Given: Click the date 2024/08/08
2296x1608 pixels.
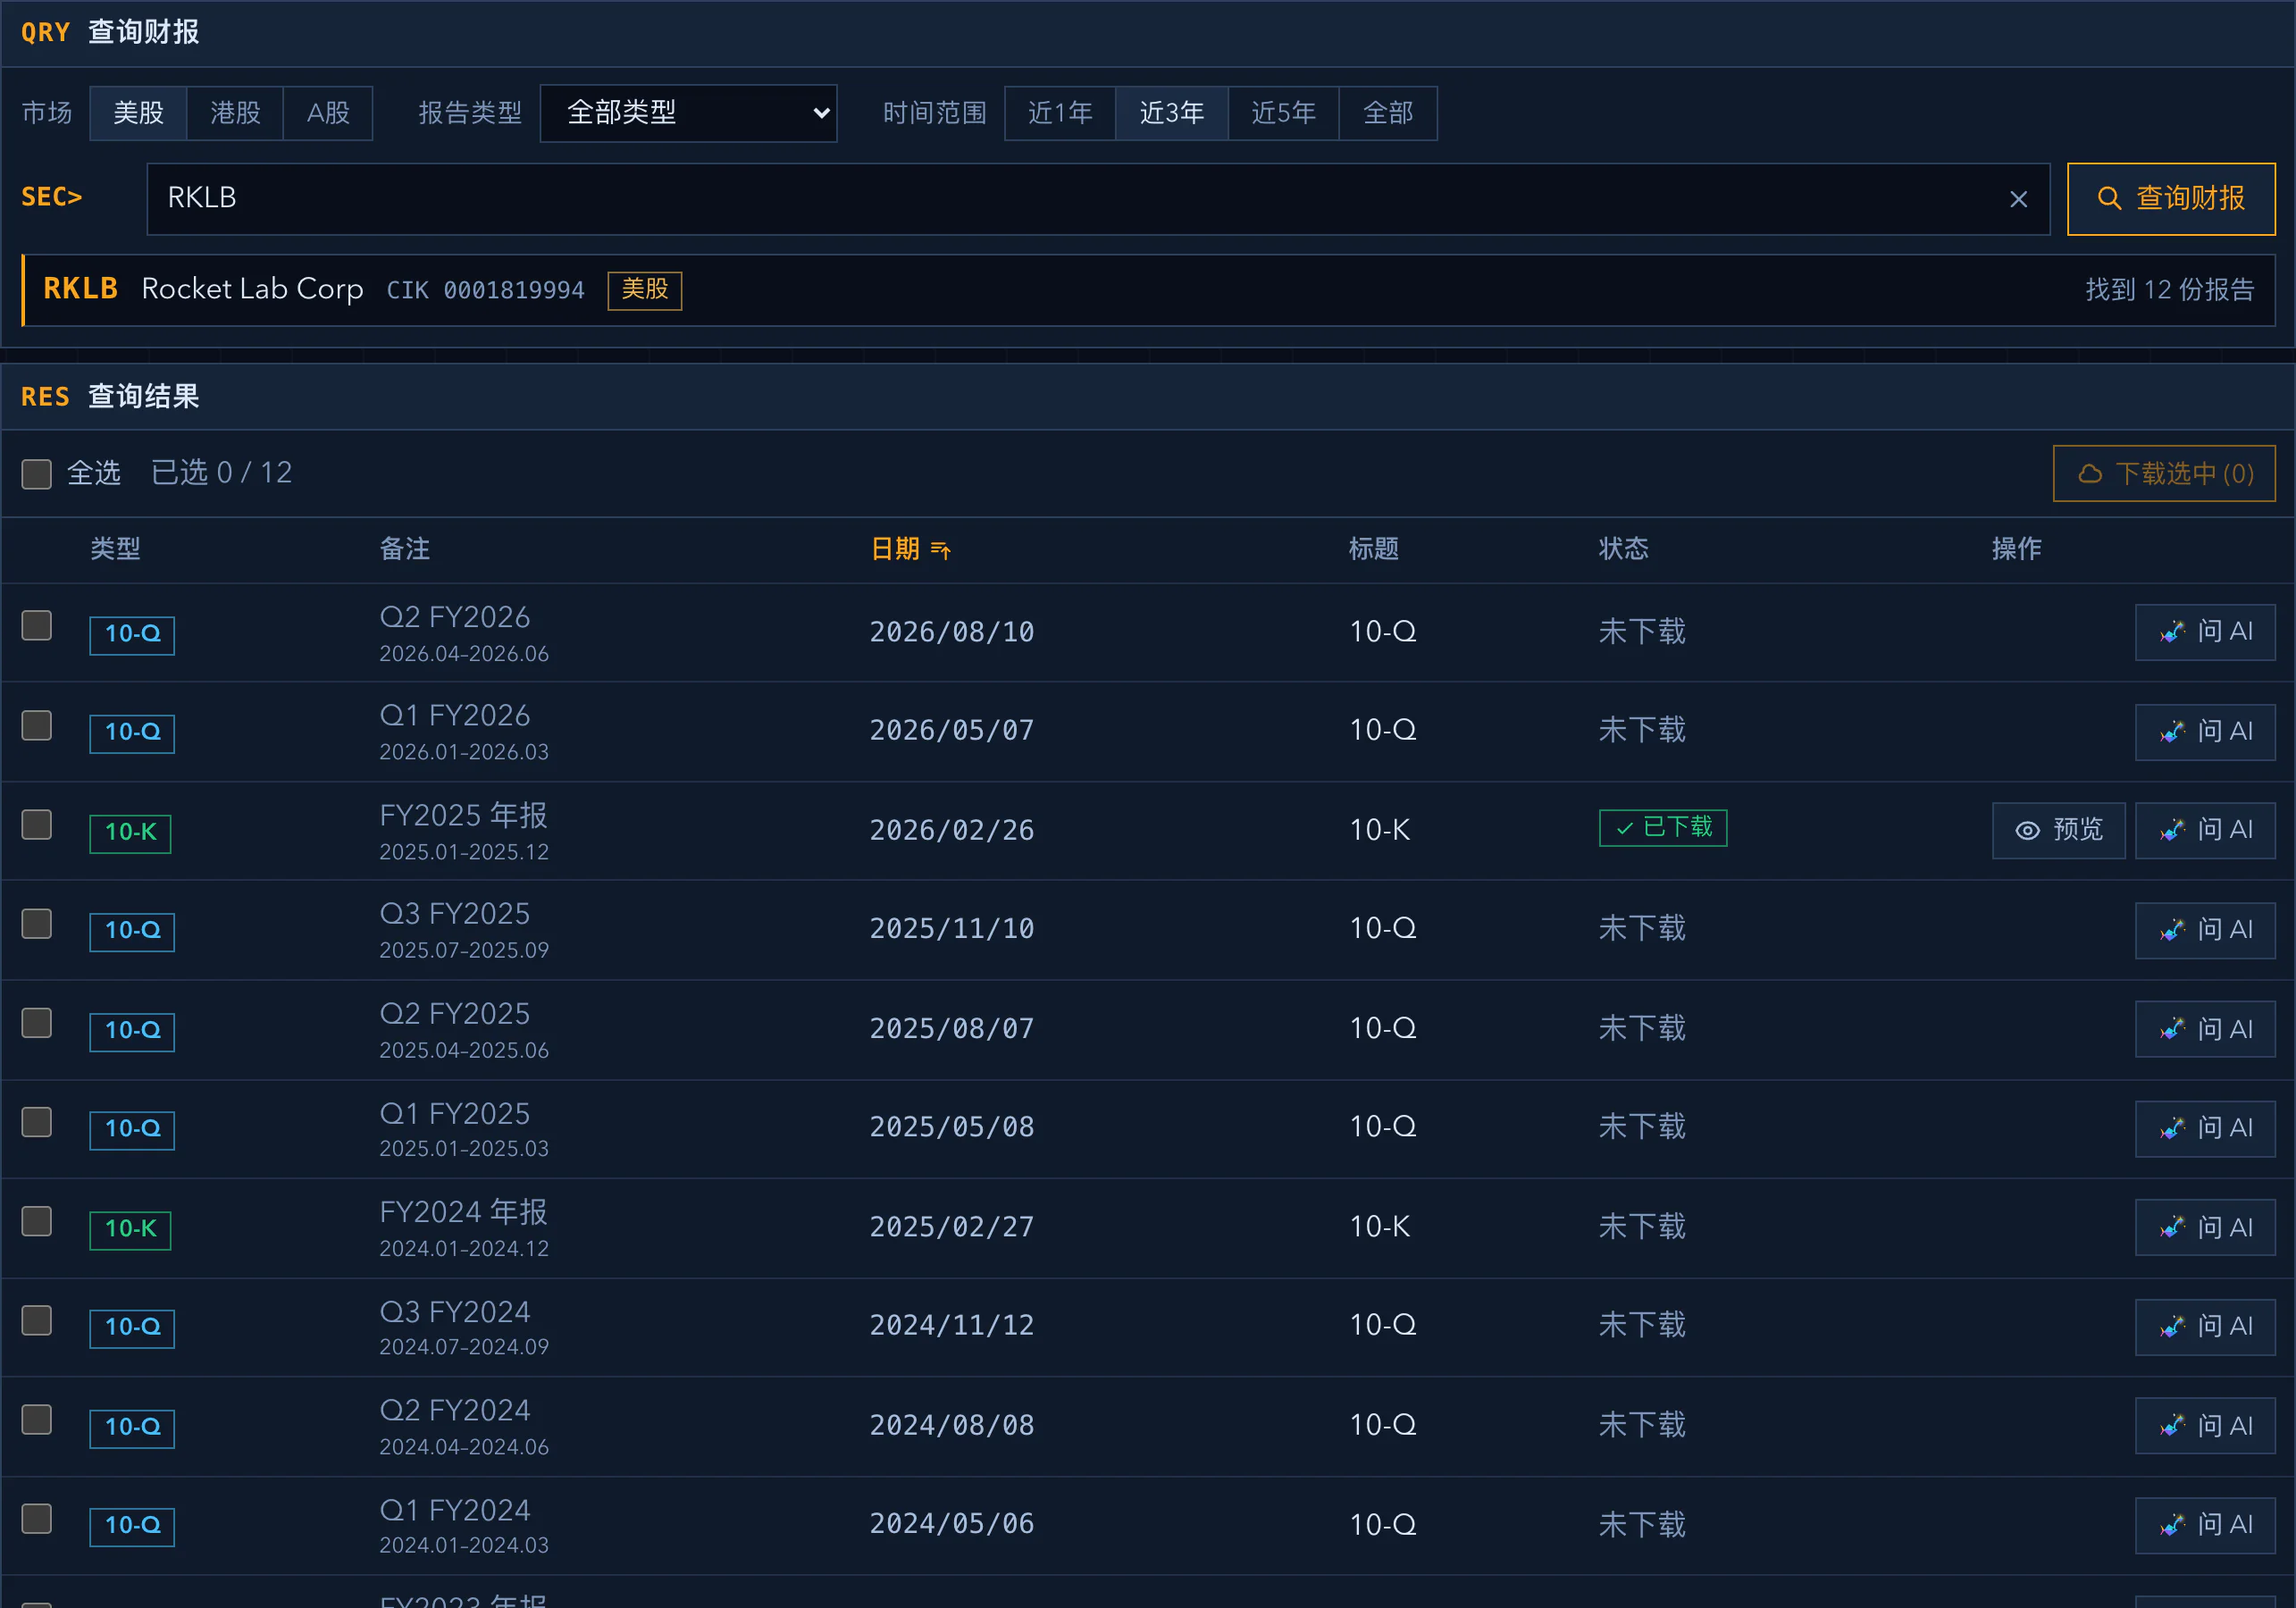Looking at the screenshot, I should click(952, 1425).
